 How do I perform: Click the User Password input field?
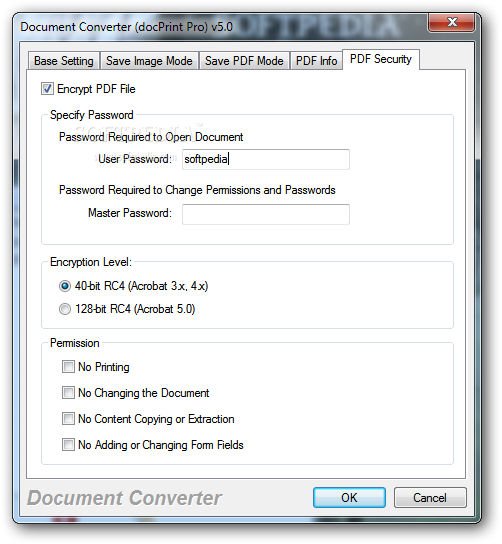pos(266,159)
